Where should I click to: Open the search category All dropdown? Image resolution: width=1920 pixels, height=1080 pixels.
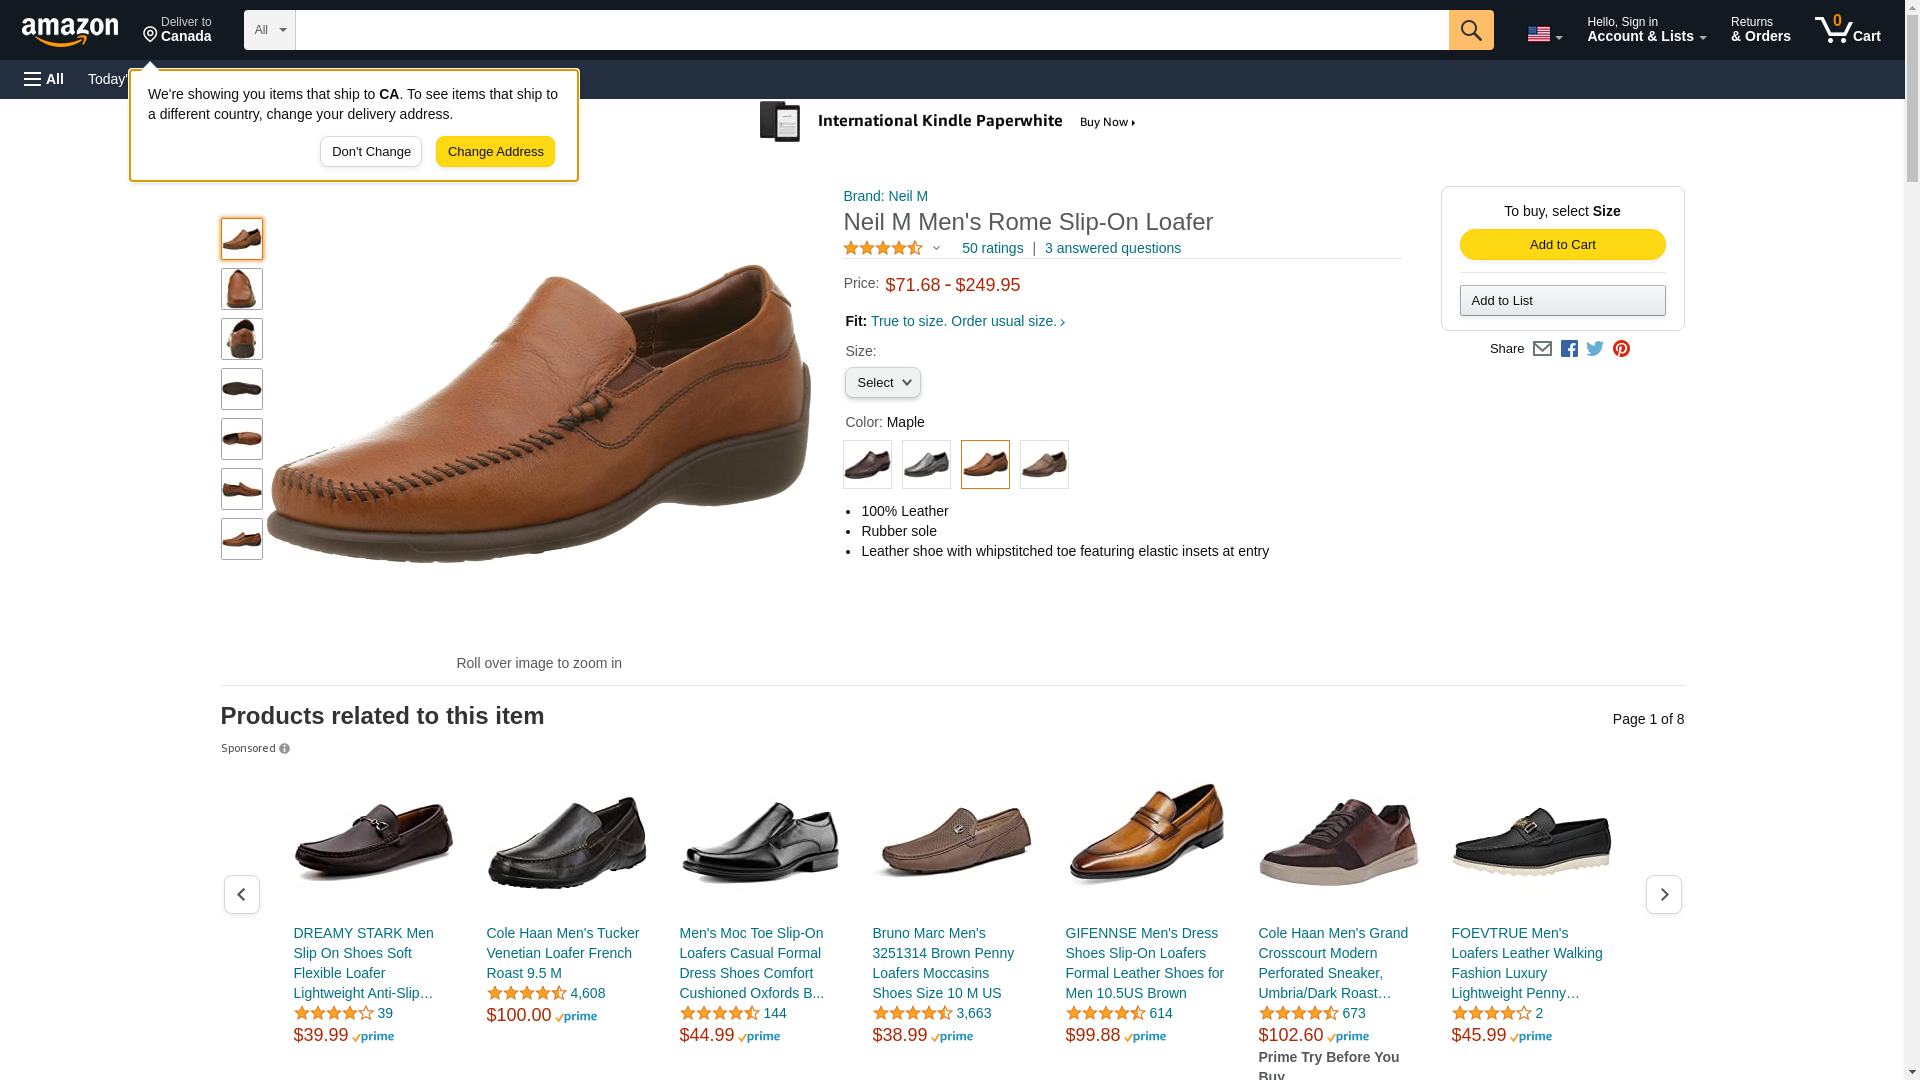click(270, 30)
